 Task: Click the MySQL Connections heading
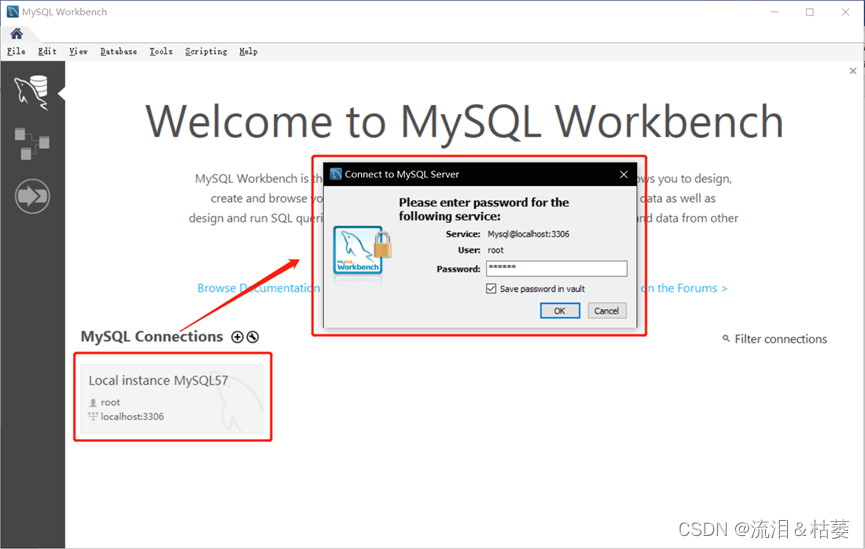click(x=152, y=337)
